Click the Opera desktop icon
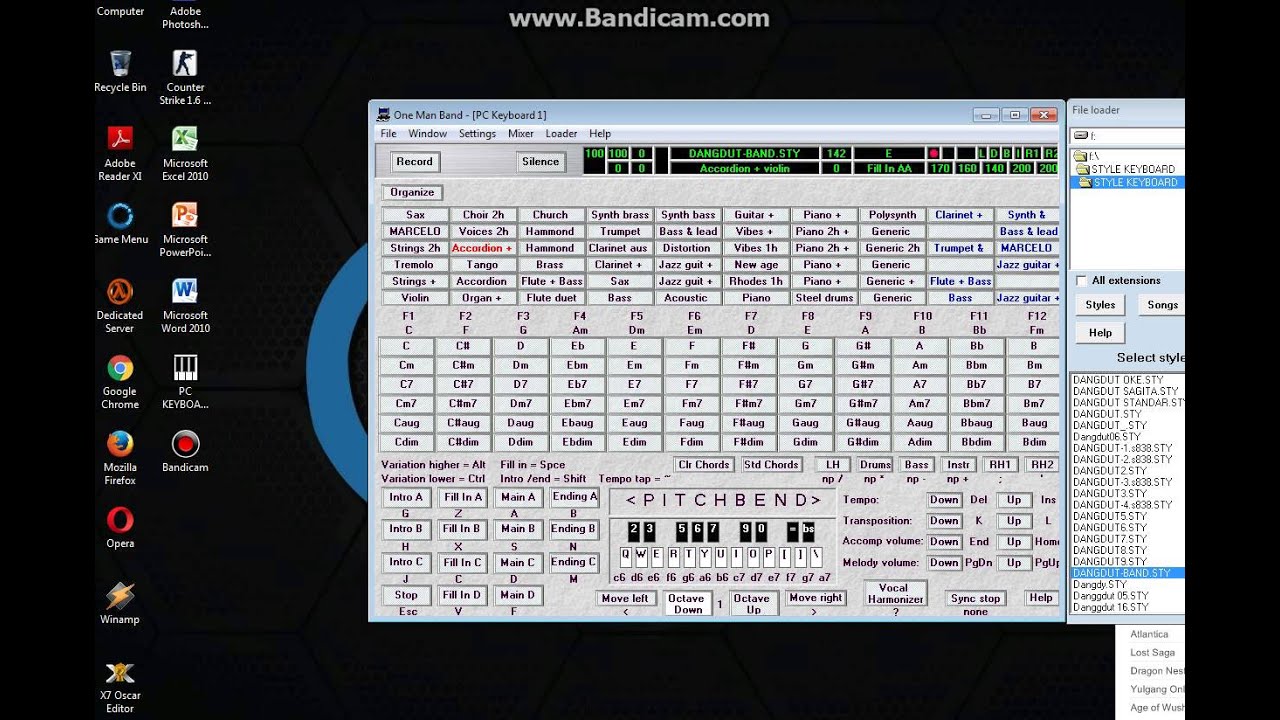 pos(120,527)
